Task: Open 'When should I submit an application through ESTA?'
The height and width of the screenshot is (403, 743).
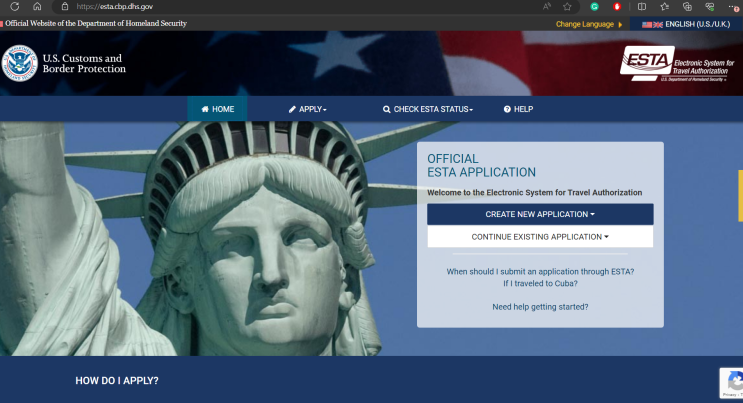Action: click(540, 272)
